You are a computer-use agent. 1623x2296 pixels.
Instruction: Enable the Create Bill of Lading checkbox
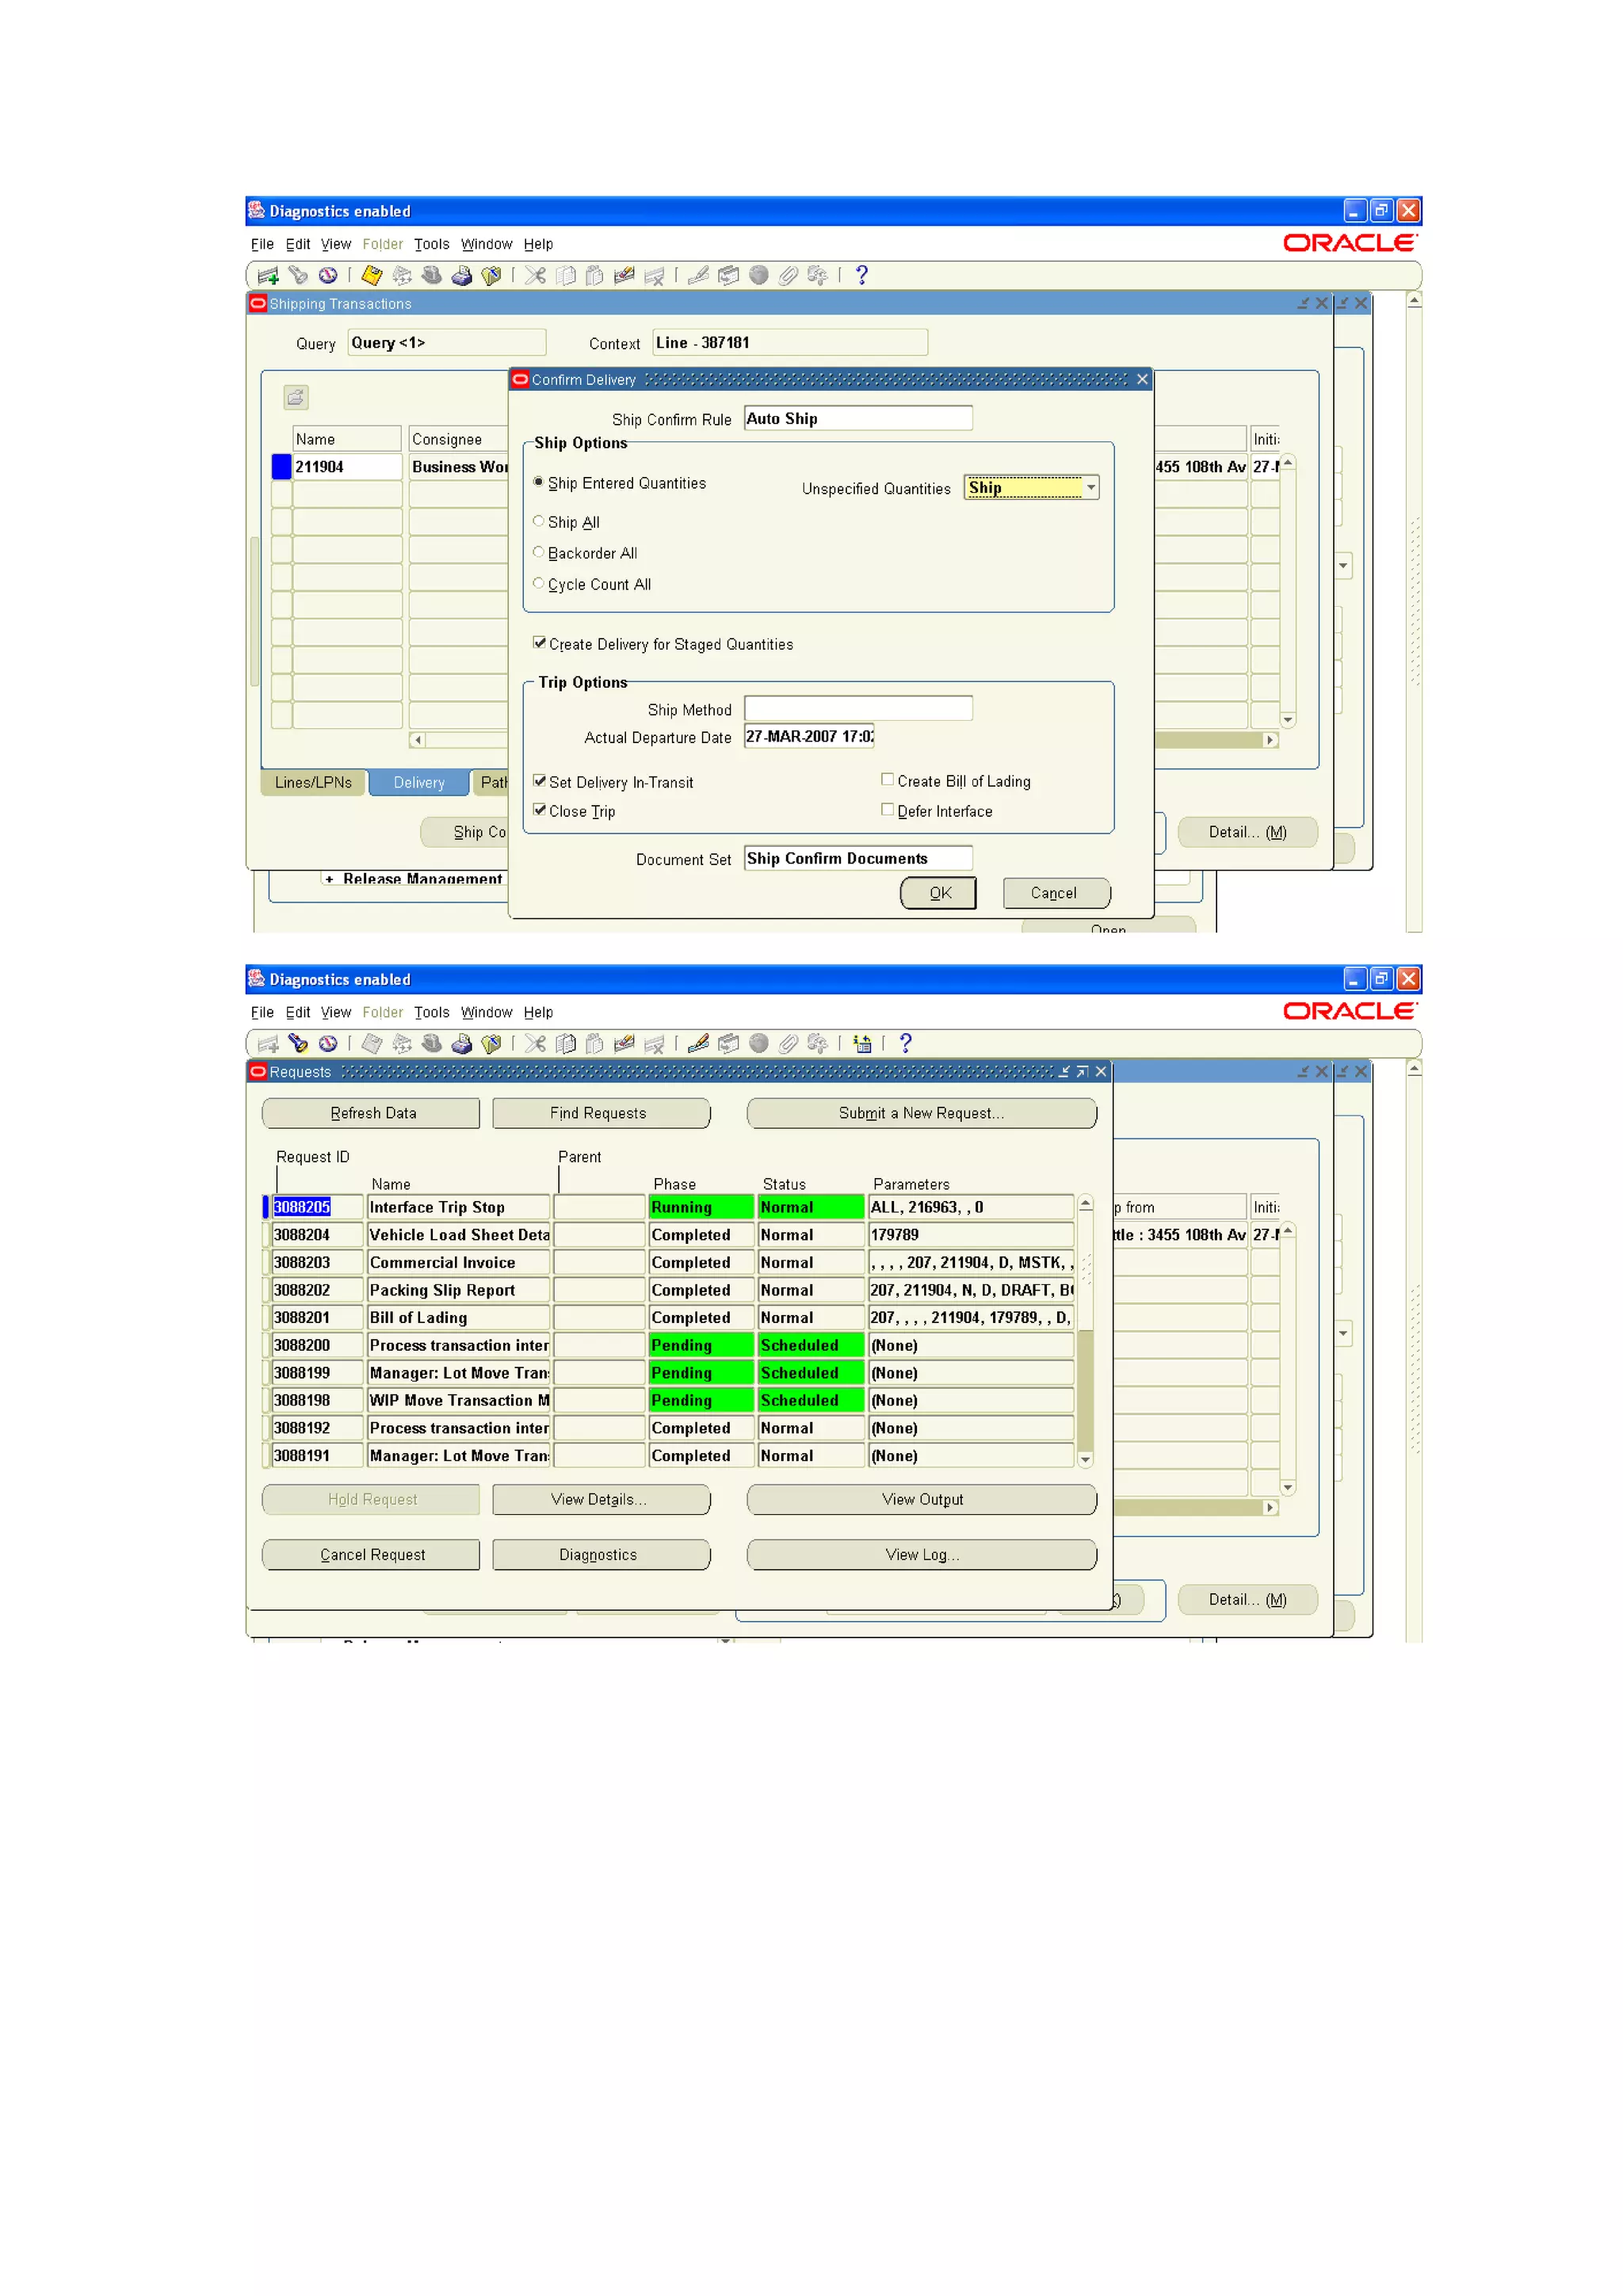point(887,779)
